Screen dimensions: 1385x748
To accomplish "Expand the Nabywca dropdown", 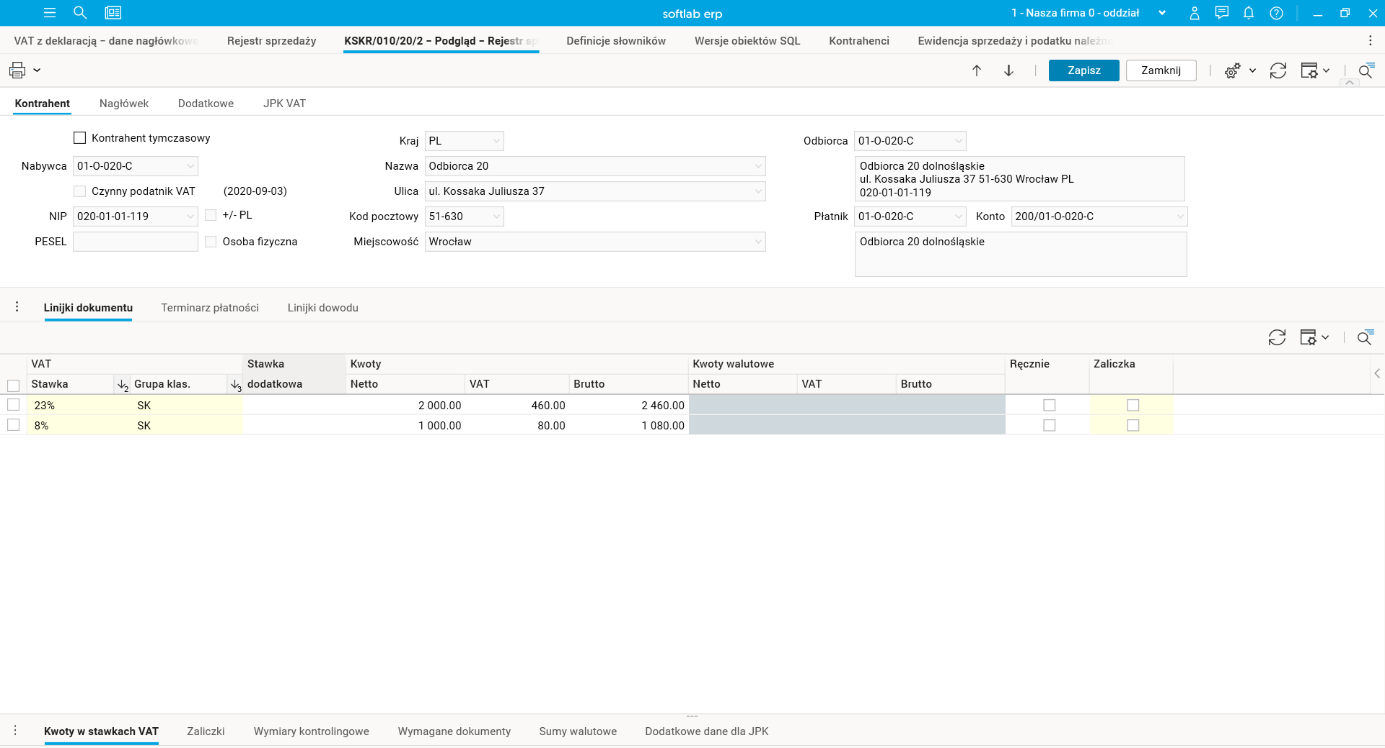I will click(190, 166).
